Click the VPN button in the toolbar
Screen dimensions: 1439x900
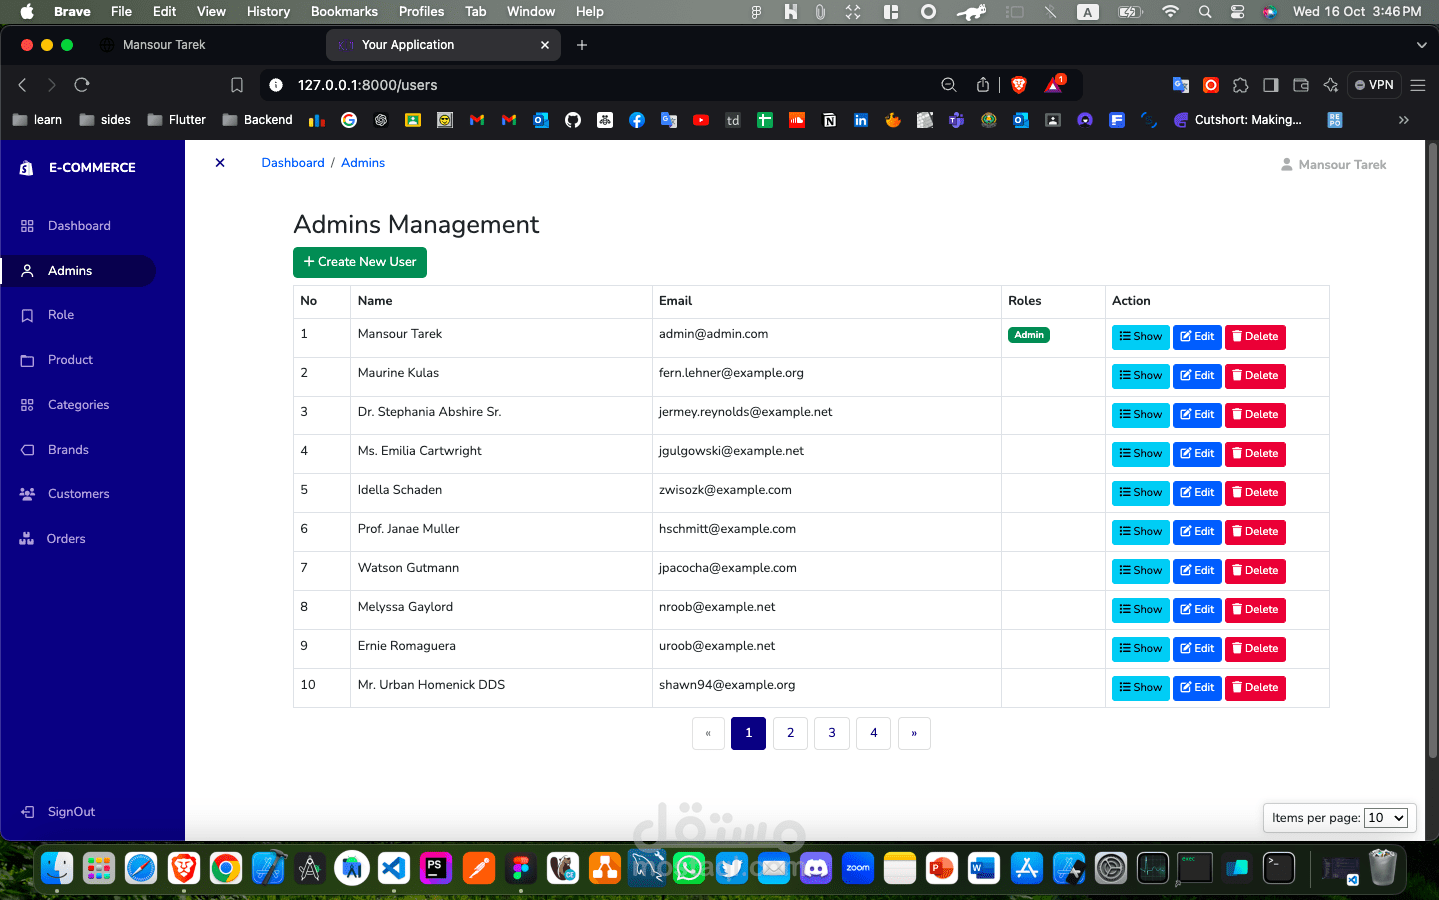[x=1374, y=85]
